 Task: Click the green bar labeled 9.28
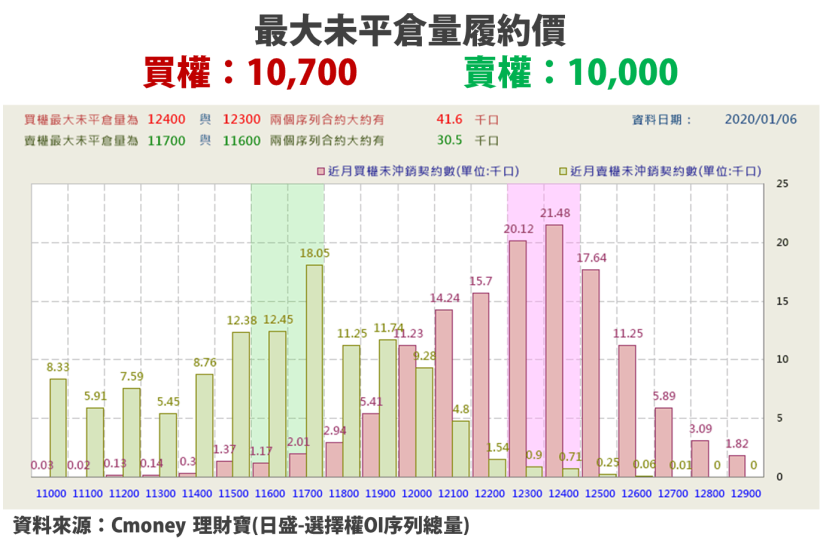pos(424,422)
